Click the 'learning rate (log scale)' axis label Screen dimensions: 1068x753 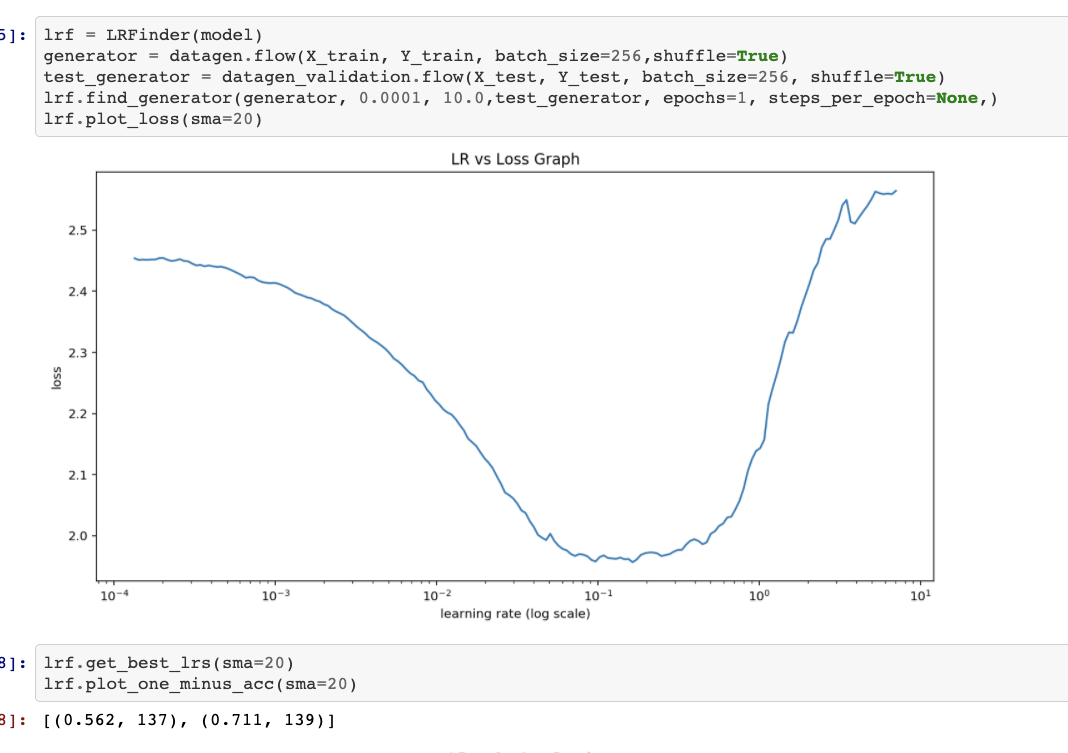pos(515,613)
